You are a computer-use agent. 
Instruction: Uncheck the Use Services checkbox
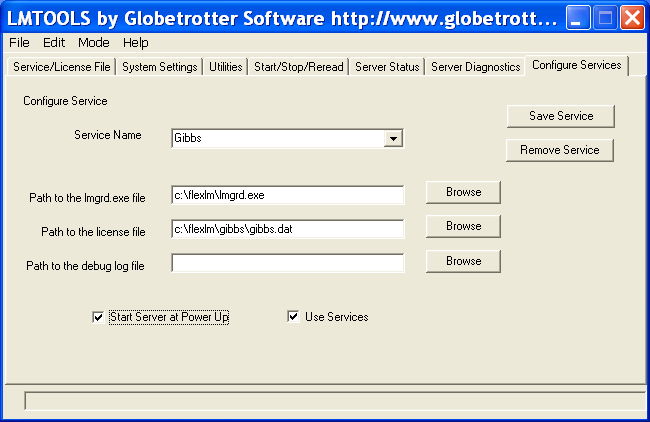[293, 317]
